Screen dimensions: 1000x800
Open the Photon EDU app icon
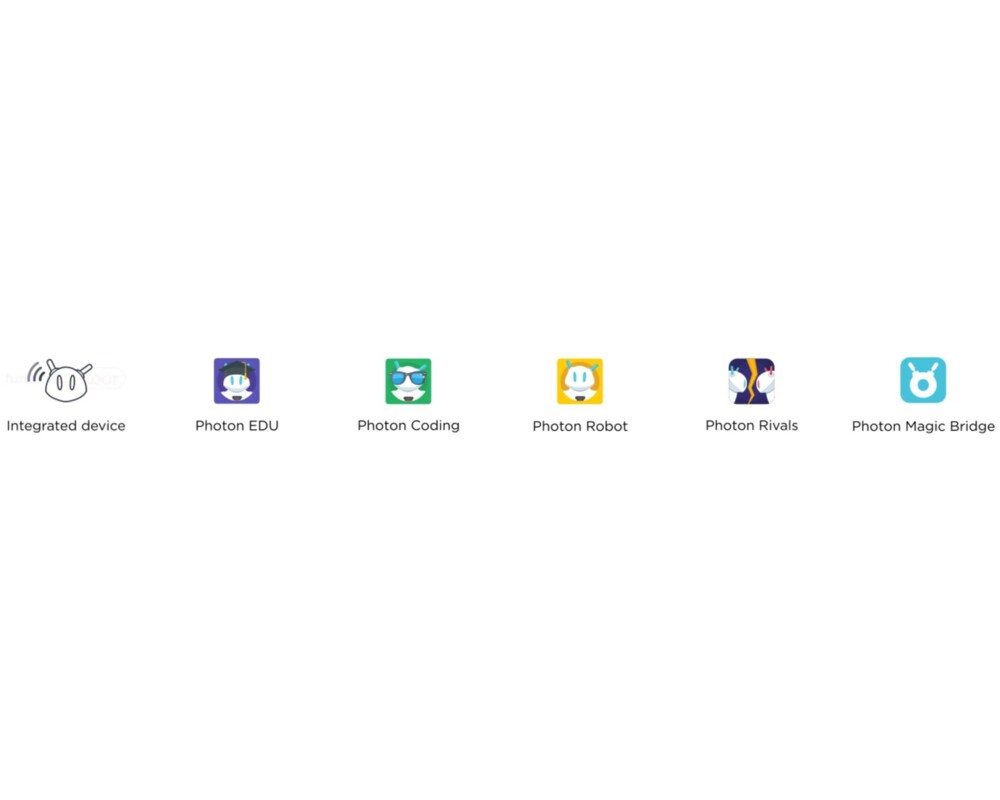[x=237, y=381]
